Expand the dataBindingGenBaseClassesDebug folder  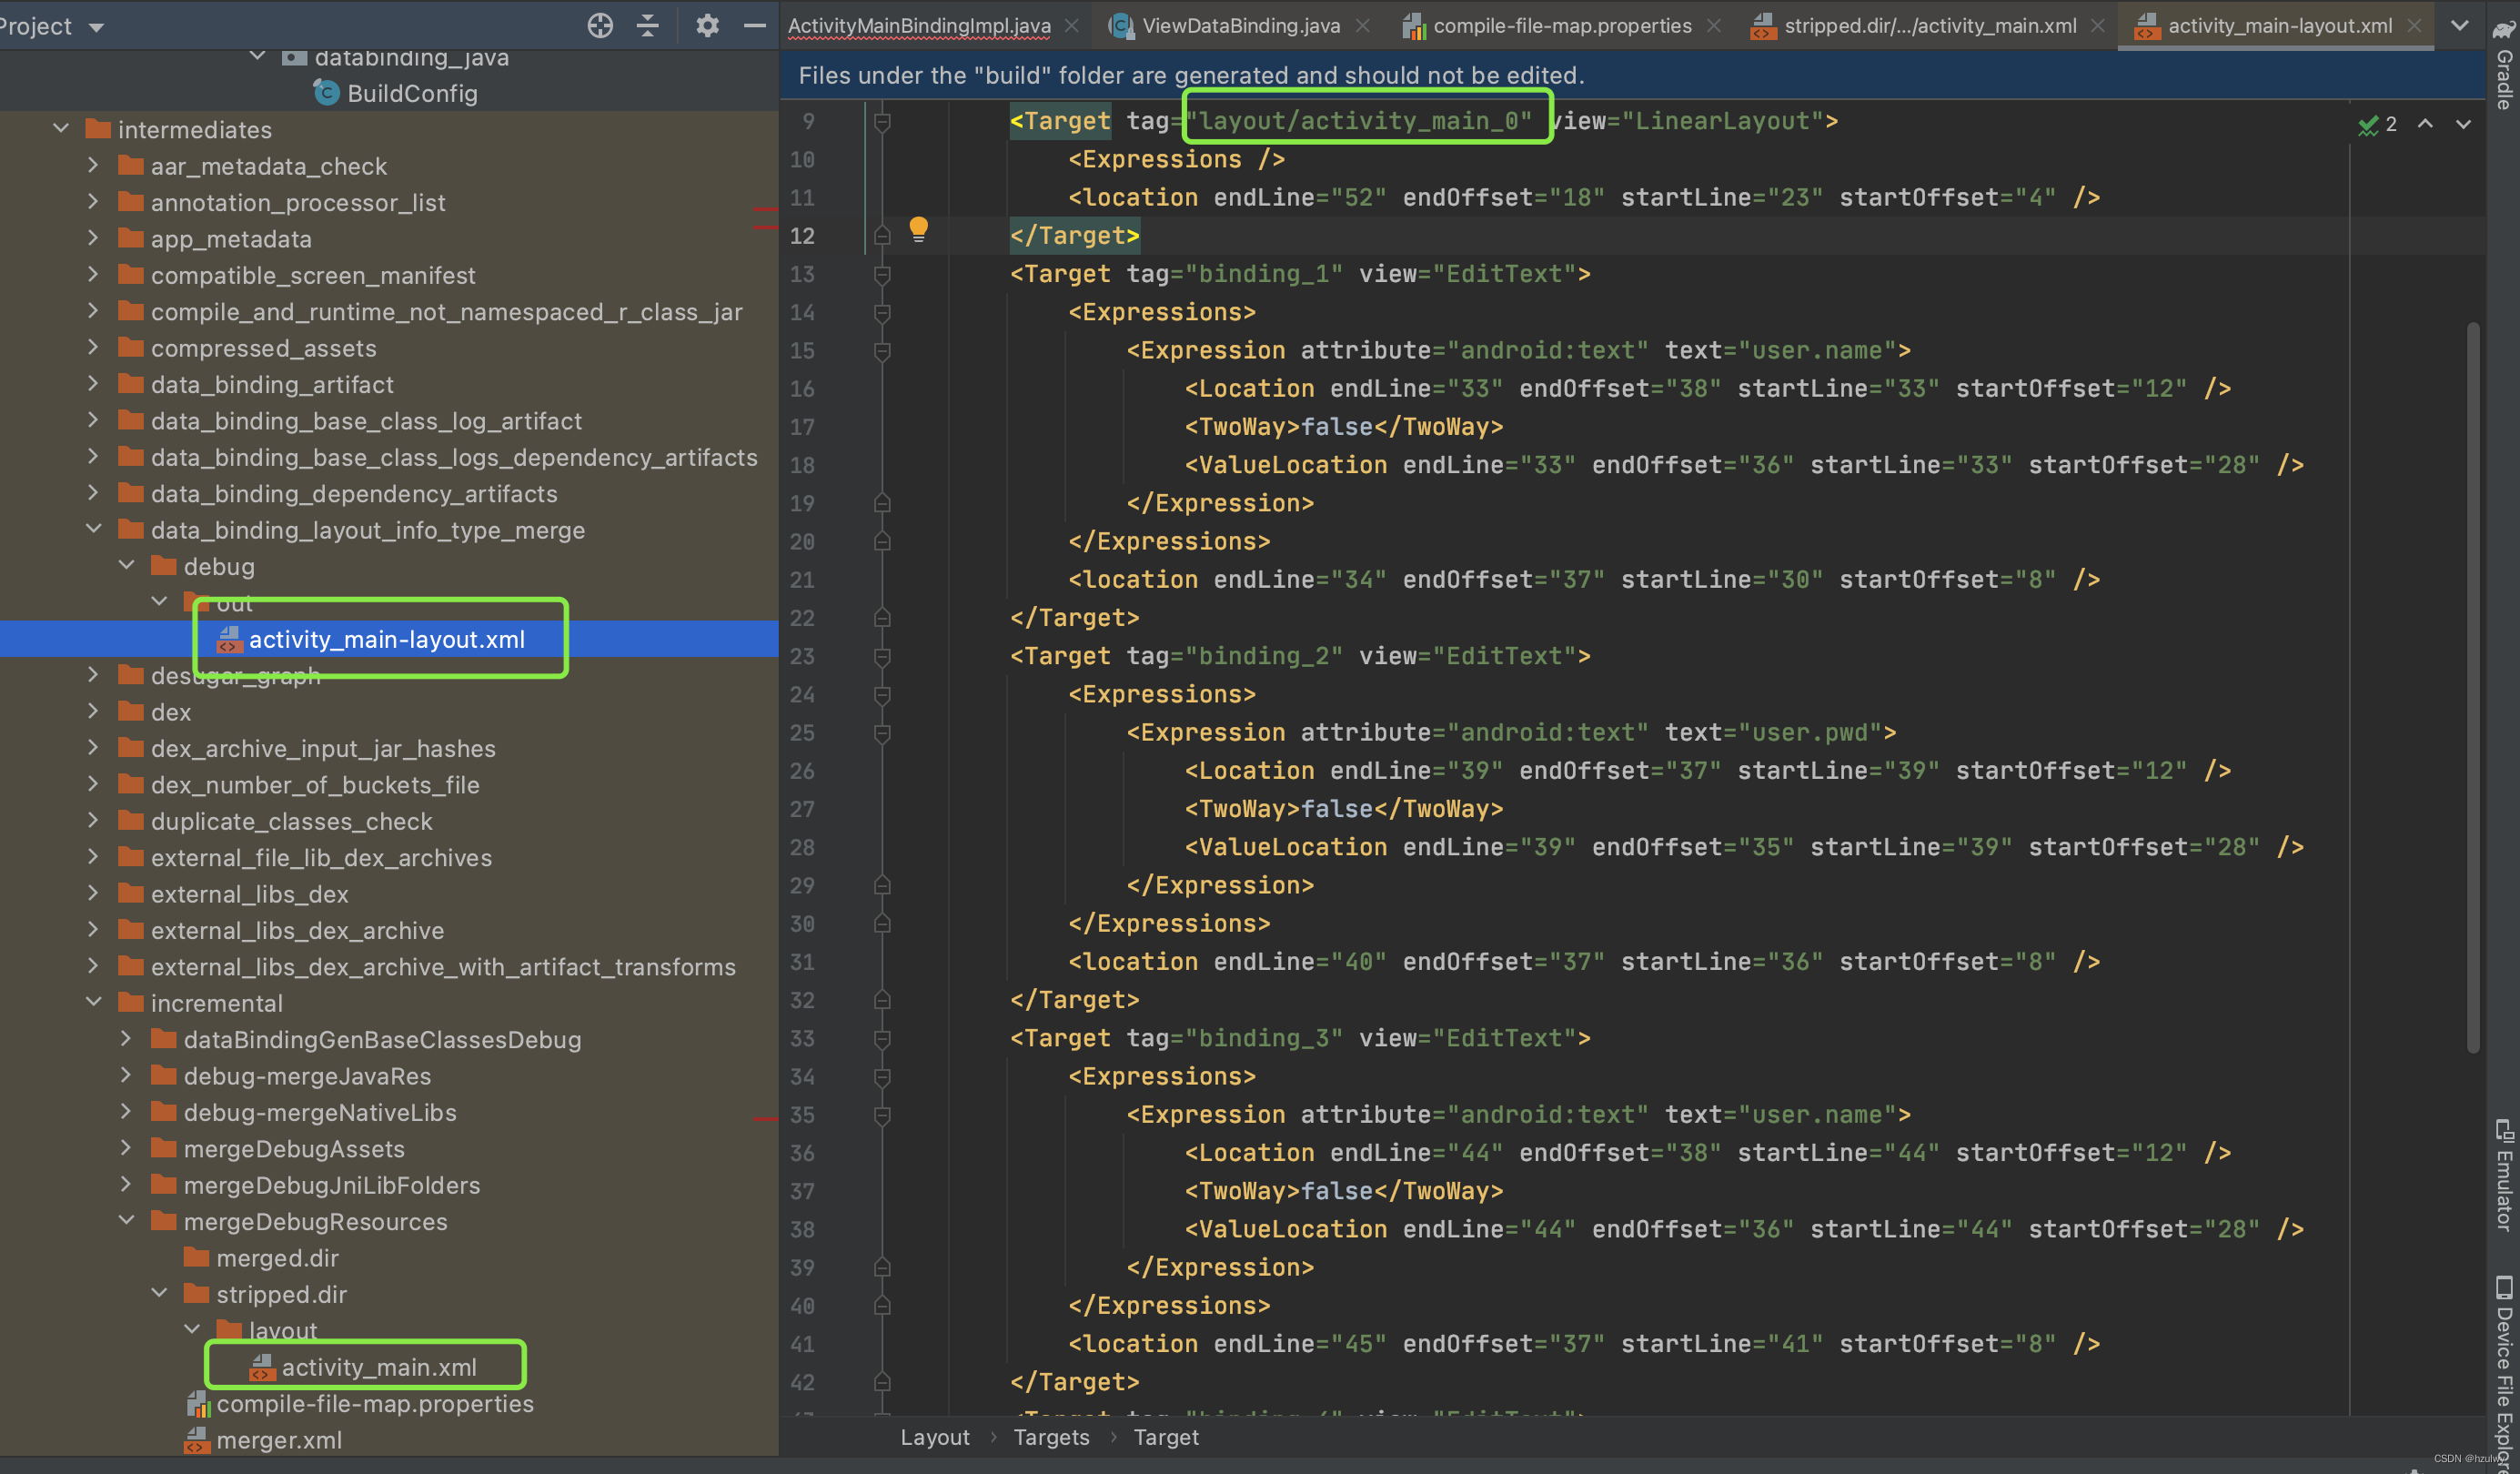[126, 1039]
